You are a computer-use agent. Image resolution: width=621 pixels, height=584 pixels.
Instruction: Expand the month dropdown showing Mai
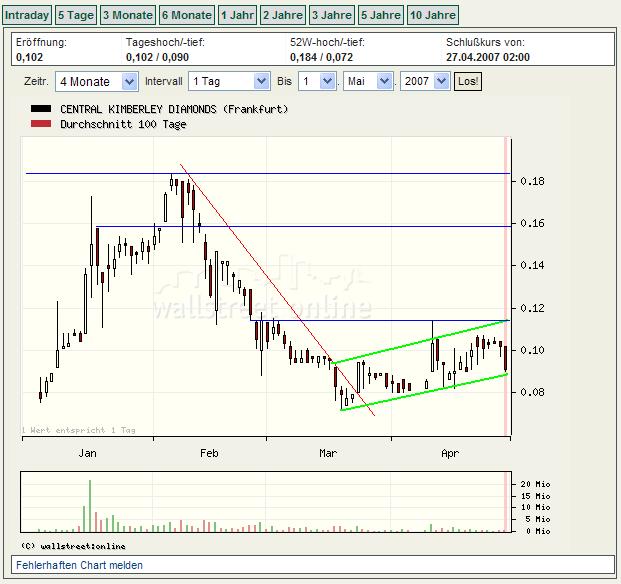tap(368, 81)
